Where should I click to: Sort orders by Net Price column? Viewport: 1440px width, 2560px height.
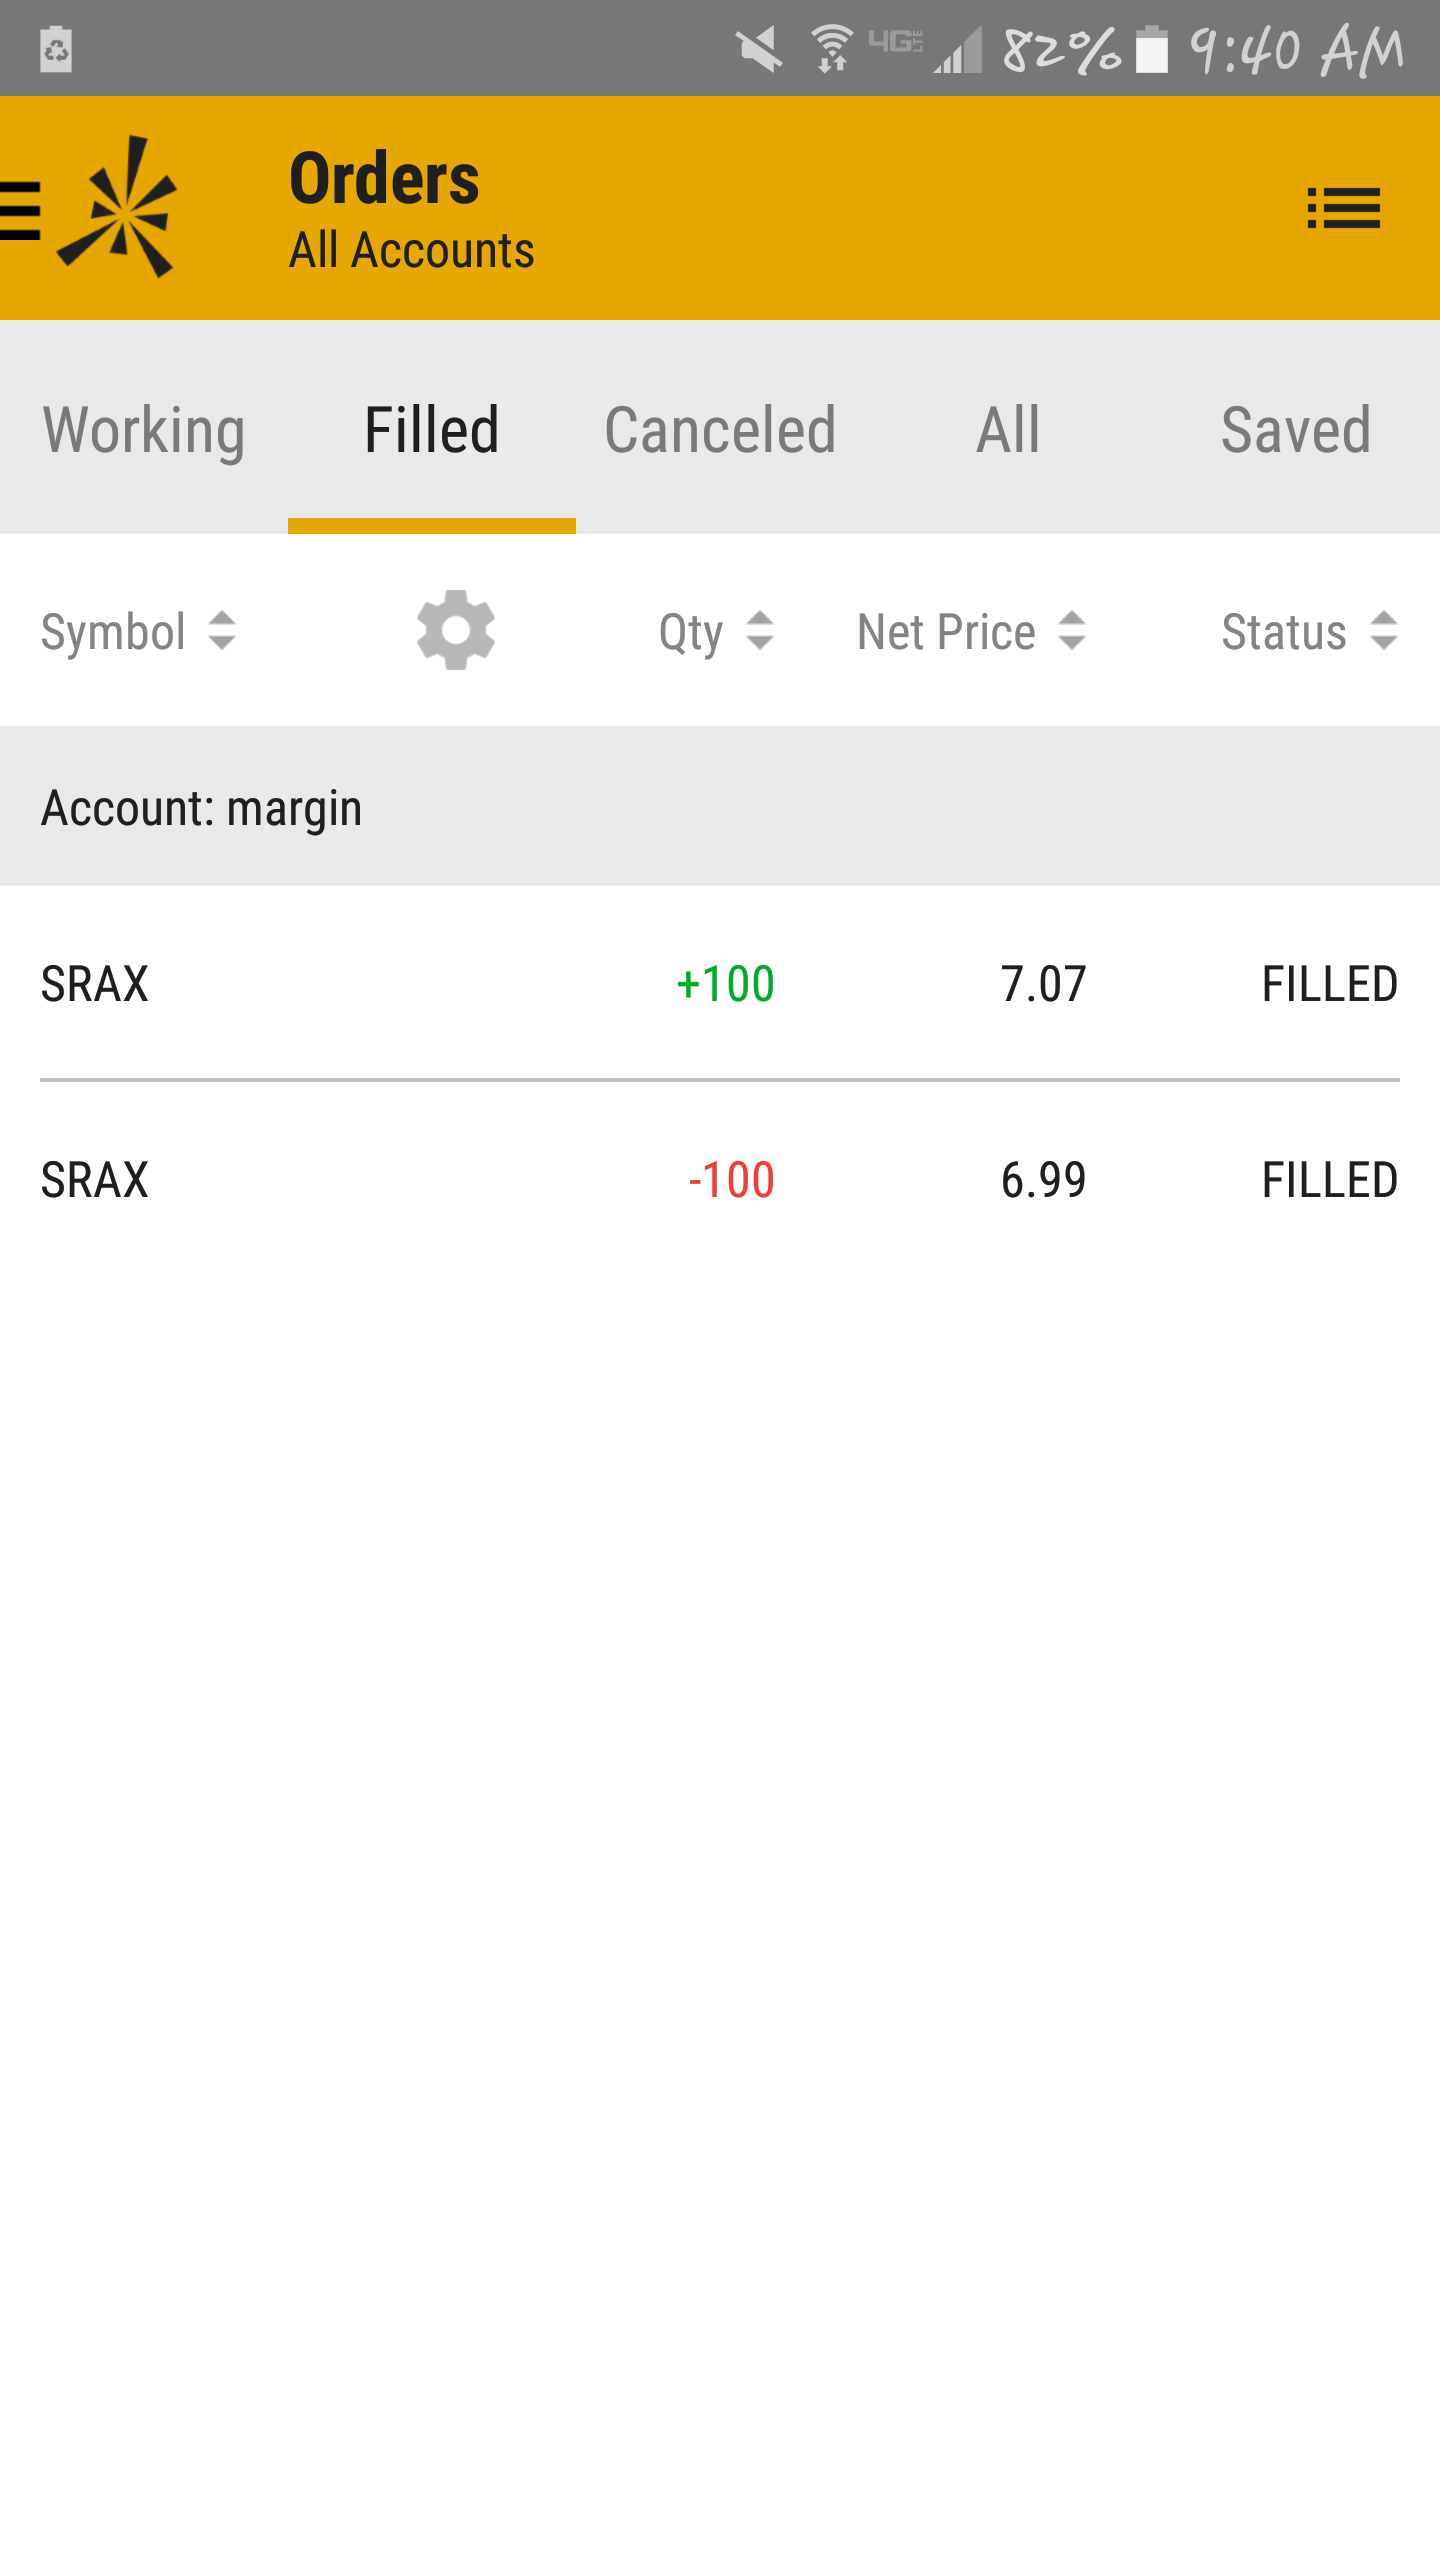(x=970, y=631)
